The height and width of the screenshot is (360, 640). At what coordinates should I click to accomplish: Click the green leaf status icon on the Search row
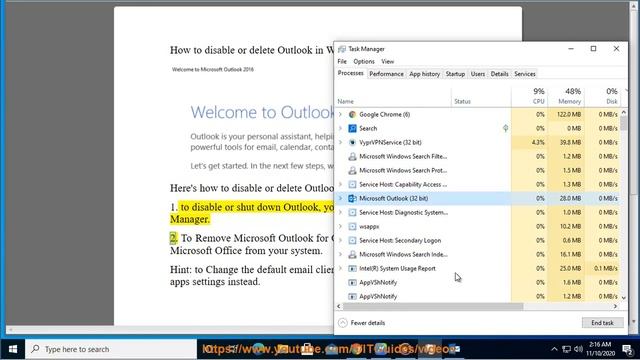505,128
